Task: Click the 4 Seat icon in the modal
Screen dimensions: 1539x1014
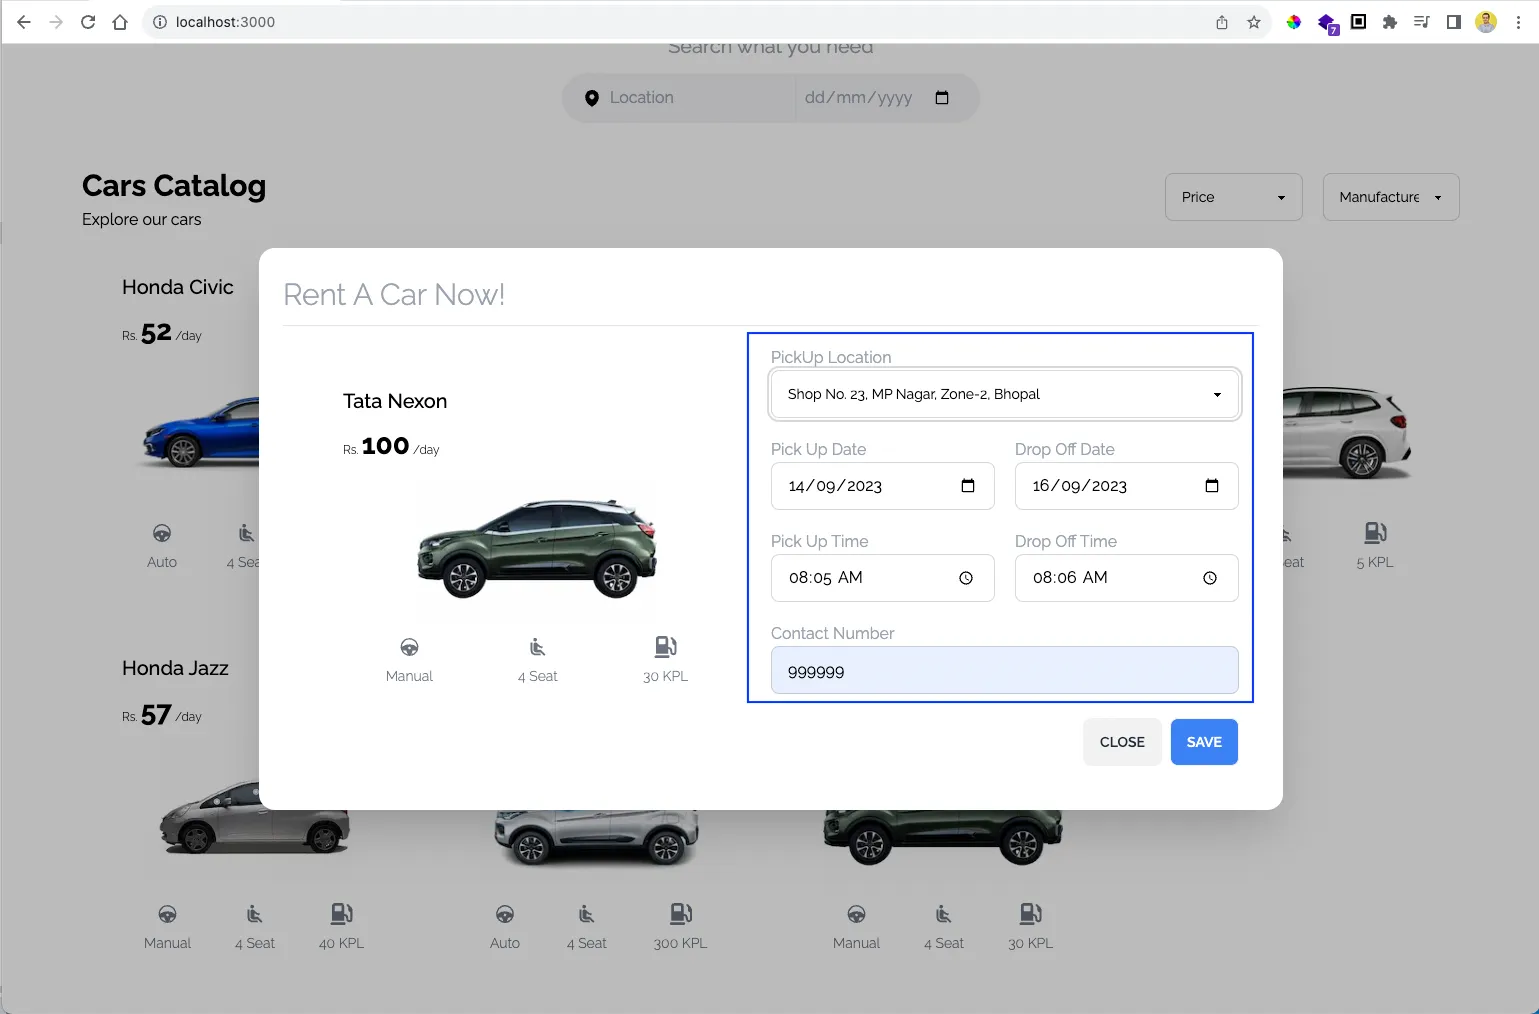Action: pos(538,647)
